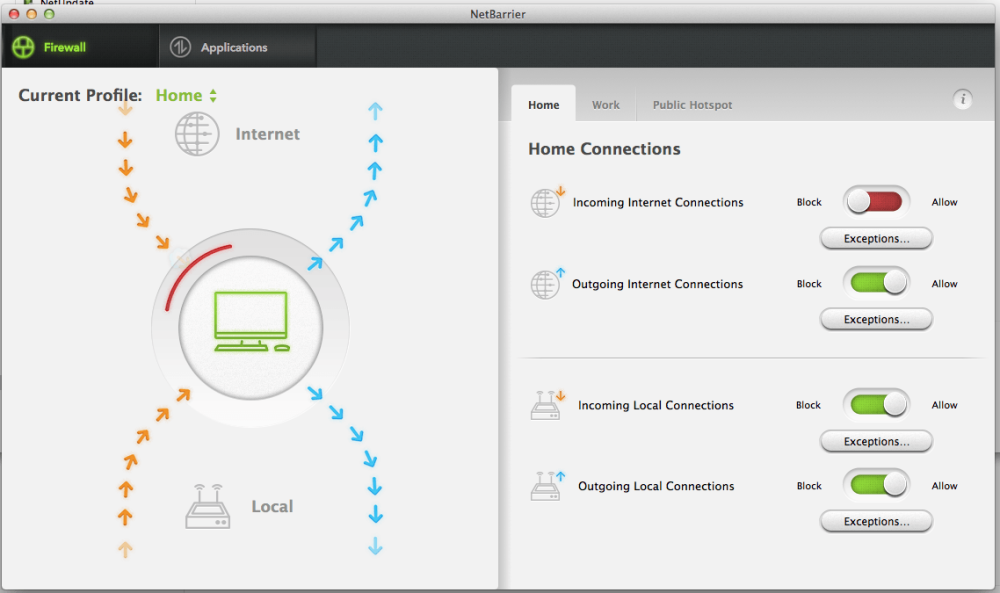Viewport: 1000px width, 593px height.
Task: Click Allow label for Outgoing Internet Connections
Action: (x=944, y=284)
